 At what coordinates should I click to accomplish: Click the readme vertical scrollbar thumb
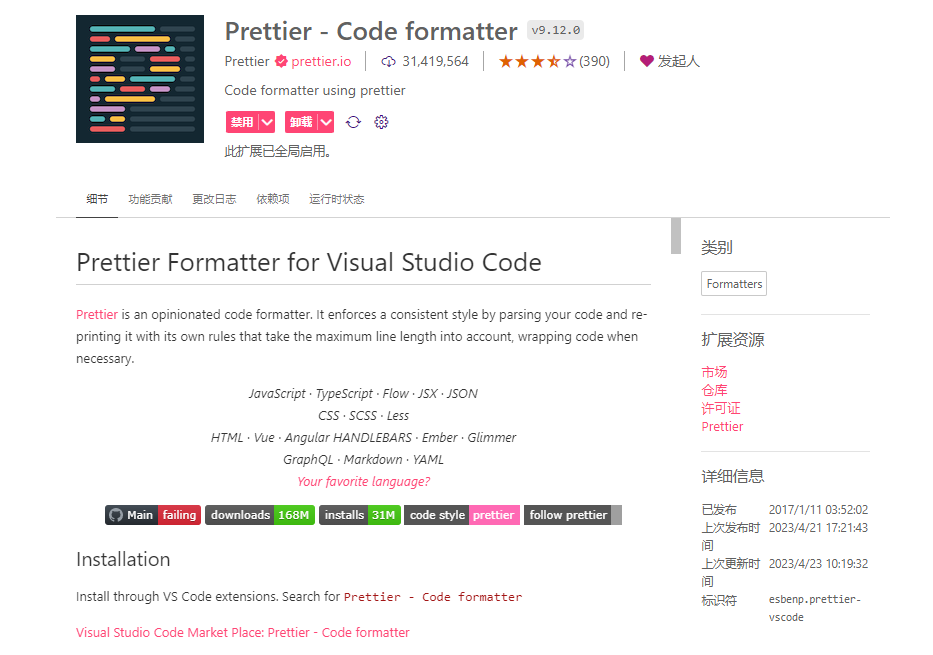point(676,236)
